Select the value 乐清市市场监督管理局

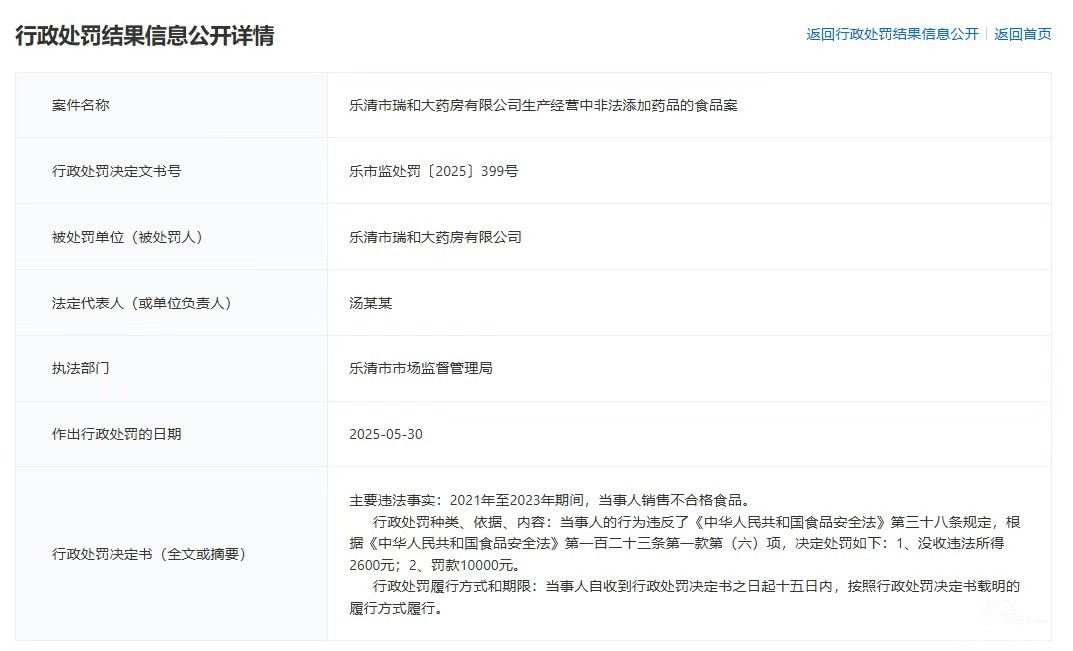(x=421, y=368)
